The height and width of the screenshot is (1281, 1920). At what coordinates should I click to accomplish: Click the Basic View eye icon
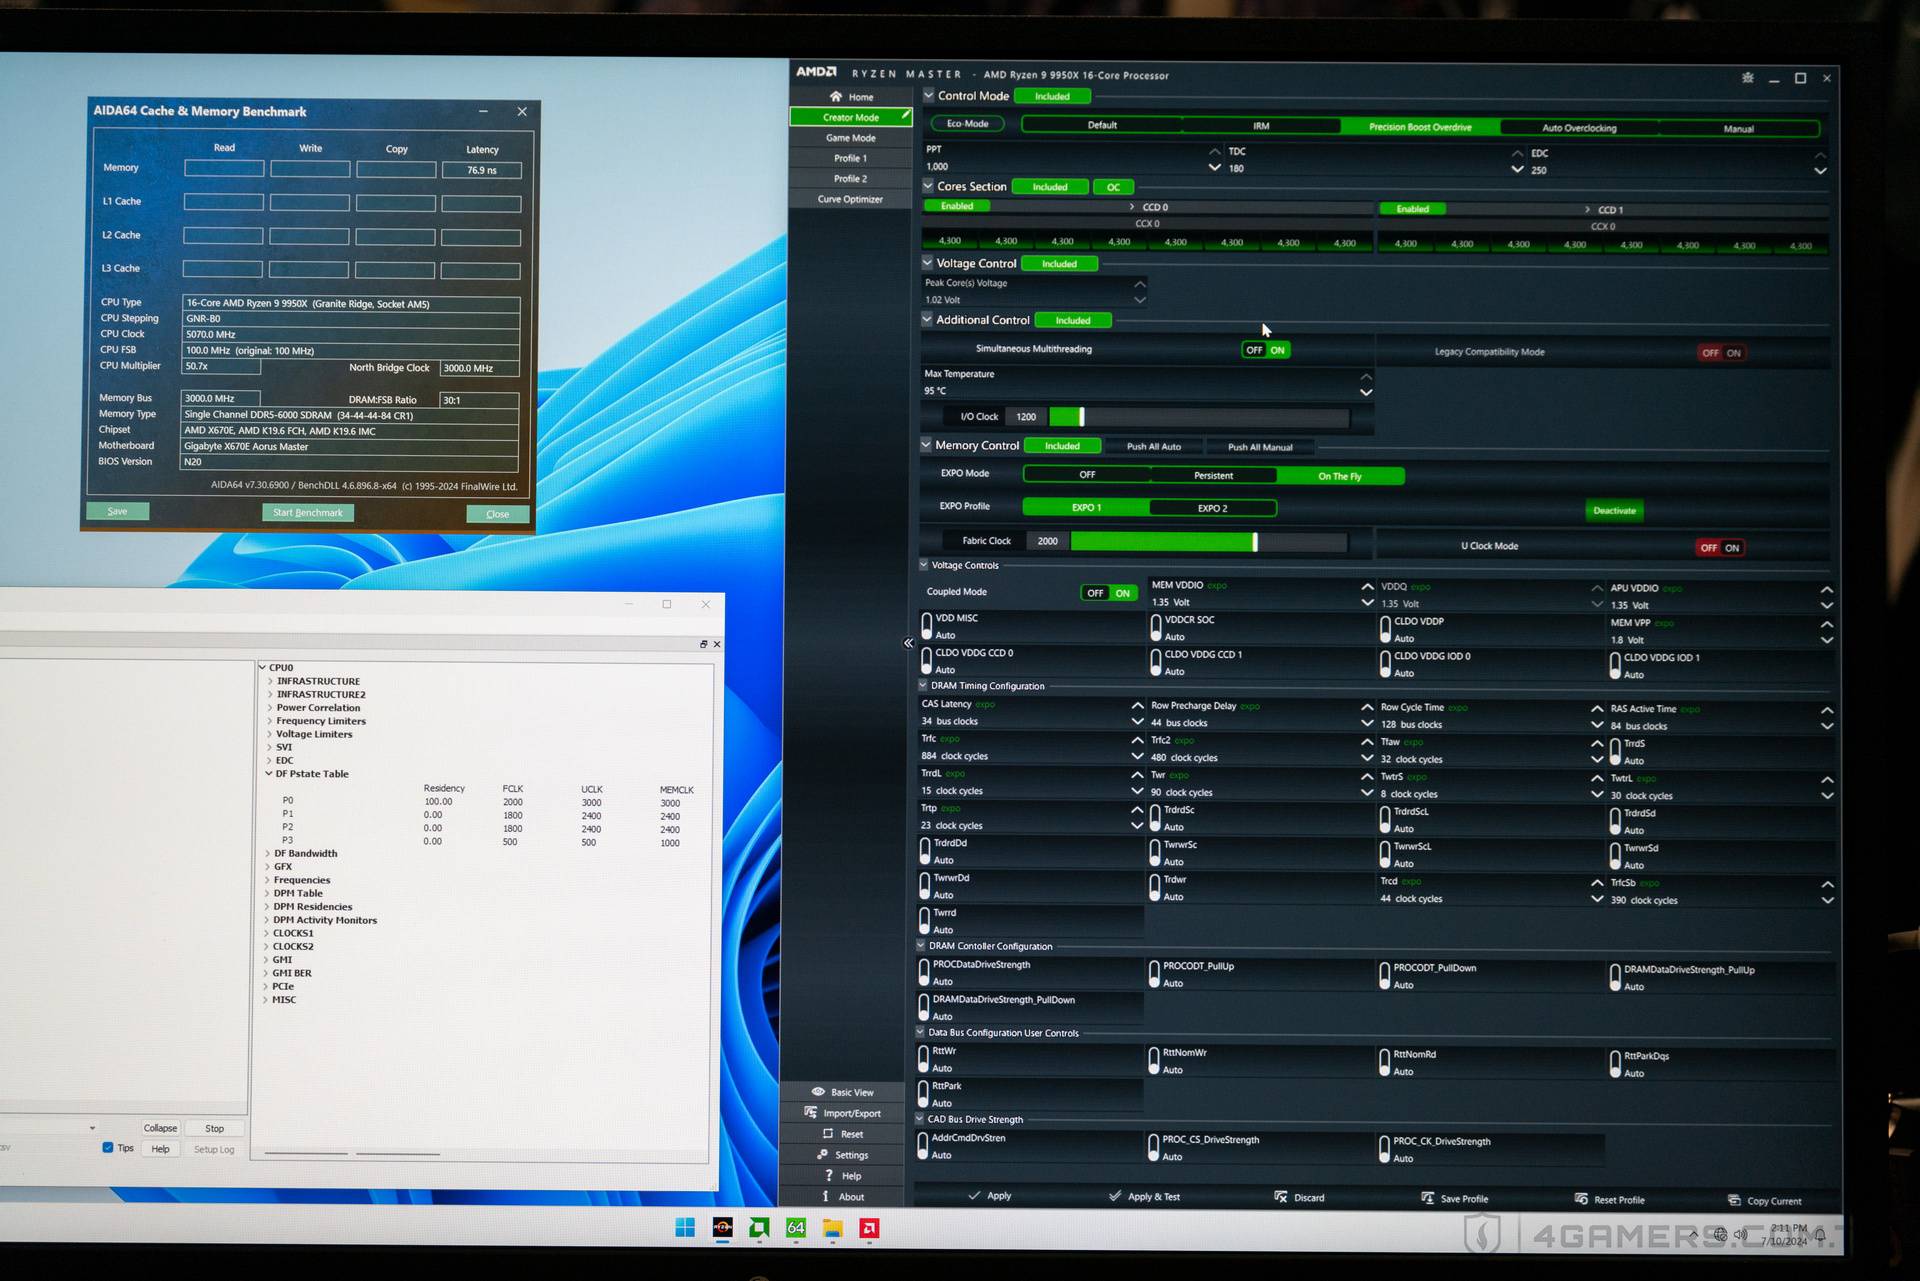pyautogui.click(x=818, y=1092)
